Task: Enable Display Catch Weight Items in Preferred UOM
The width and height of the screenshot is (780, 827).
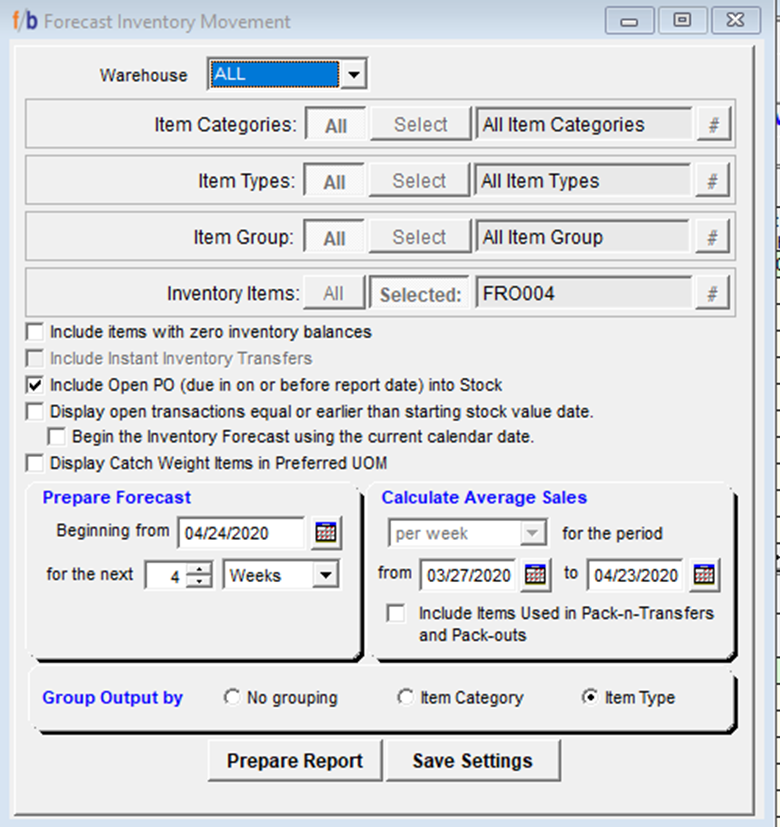Action: (35, 463)
